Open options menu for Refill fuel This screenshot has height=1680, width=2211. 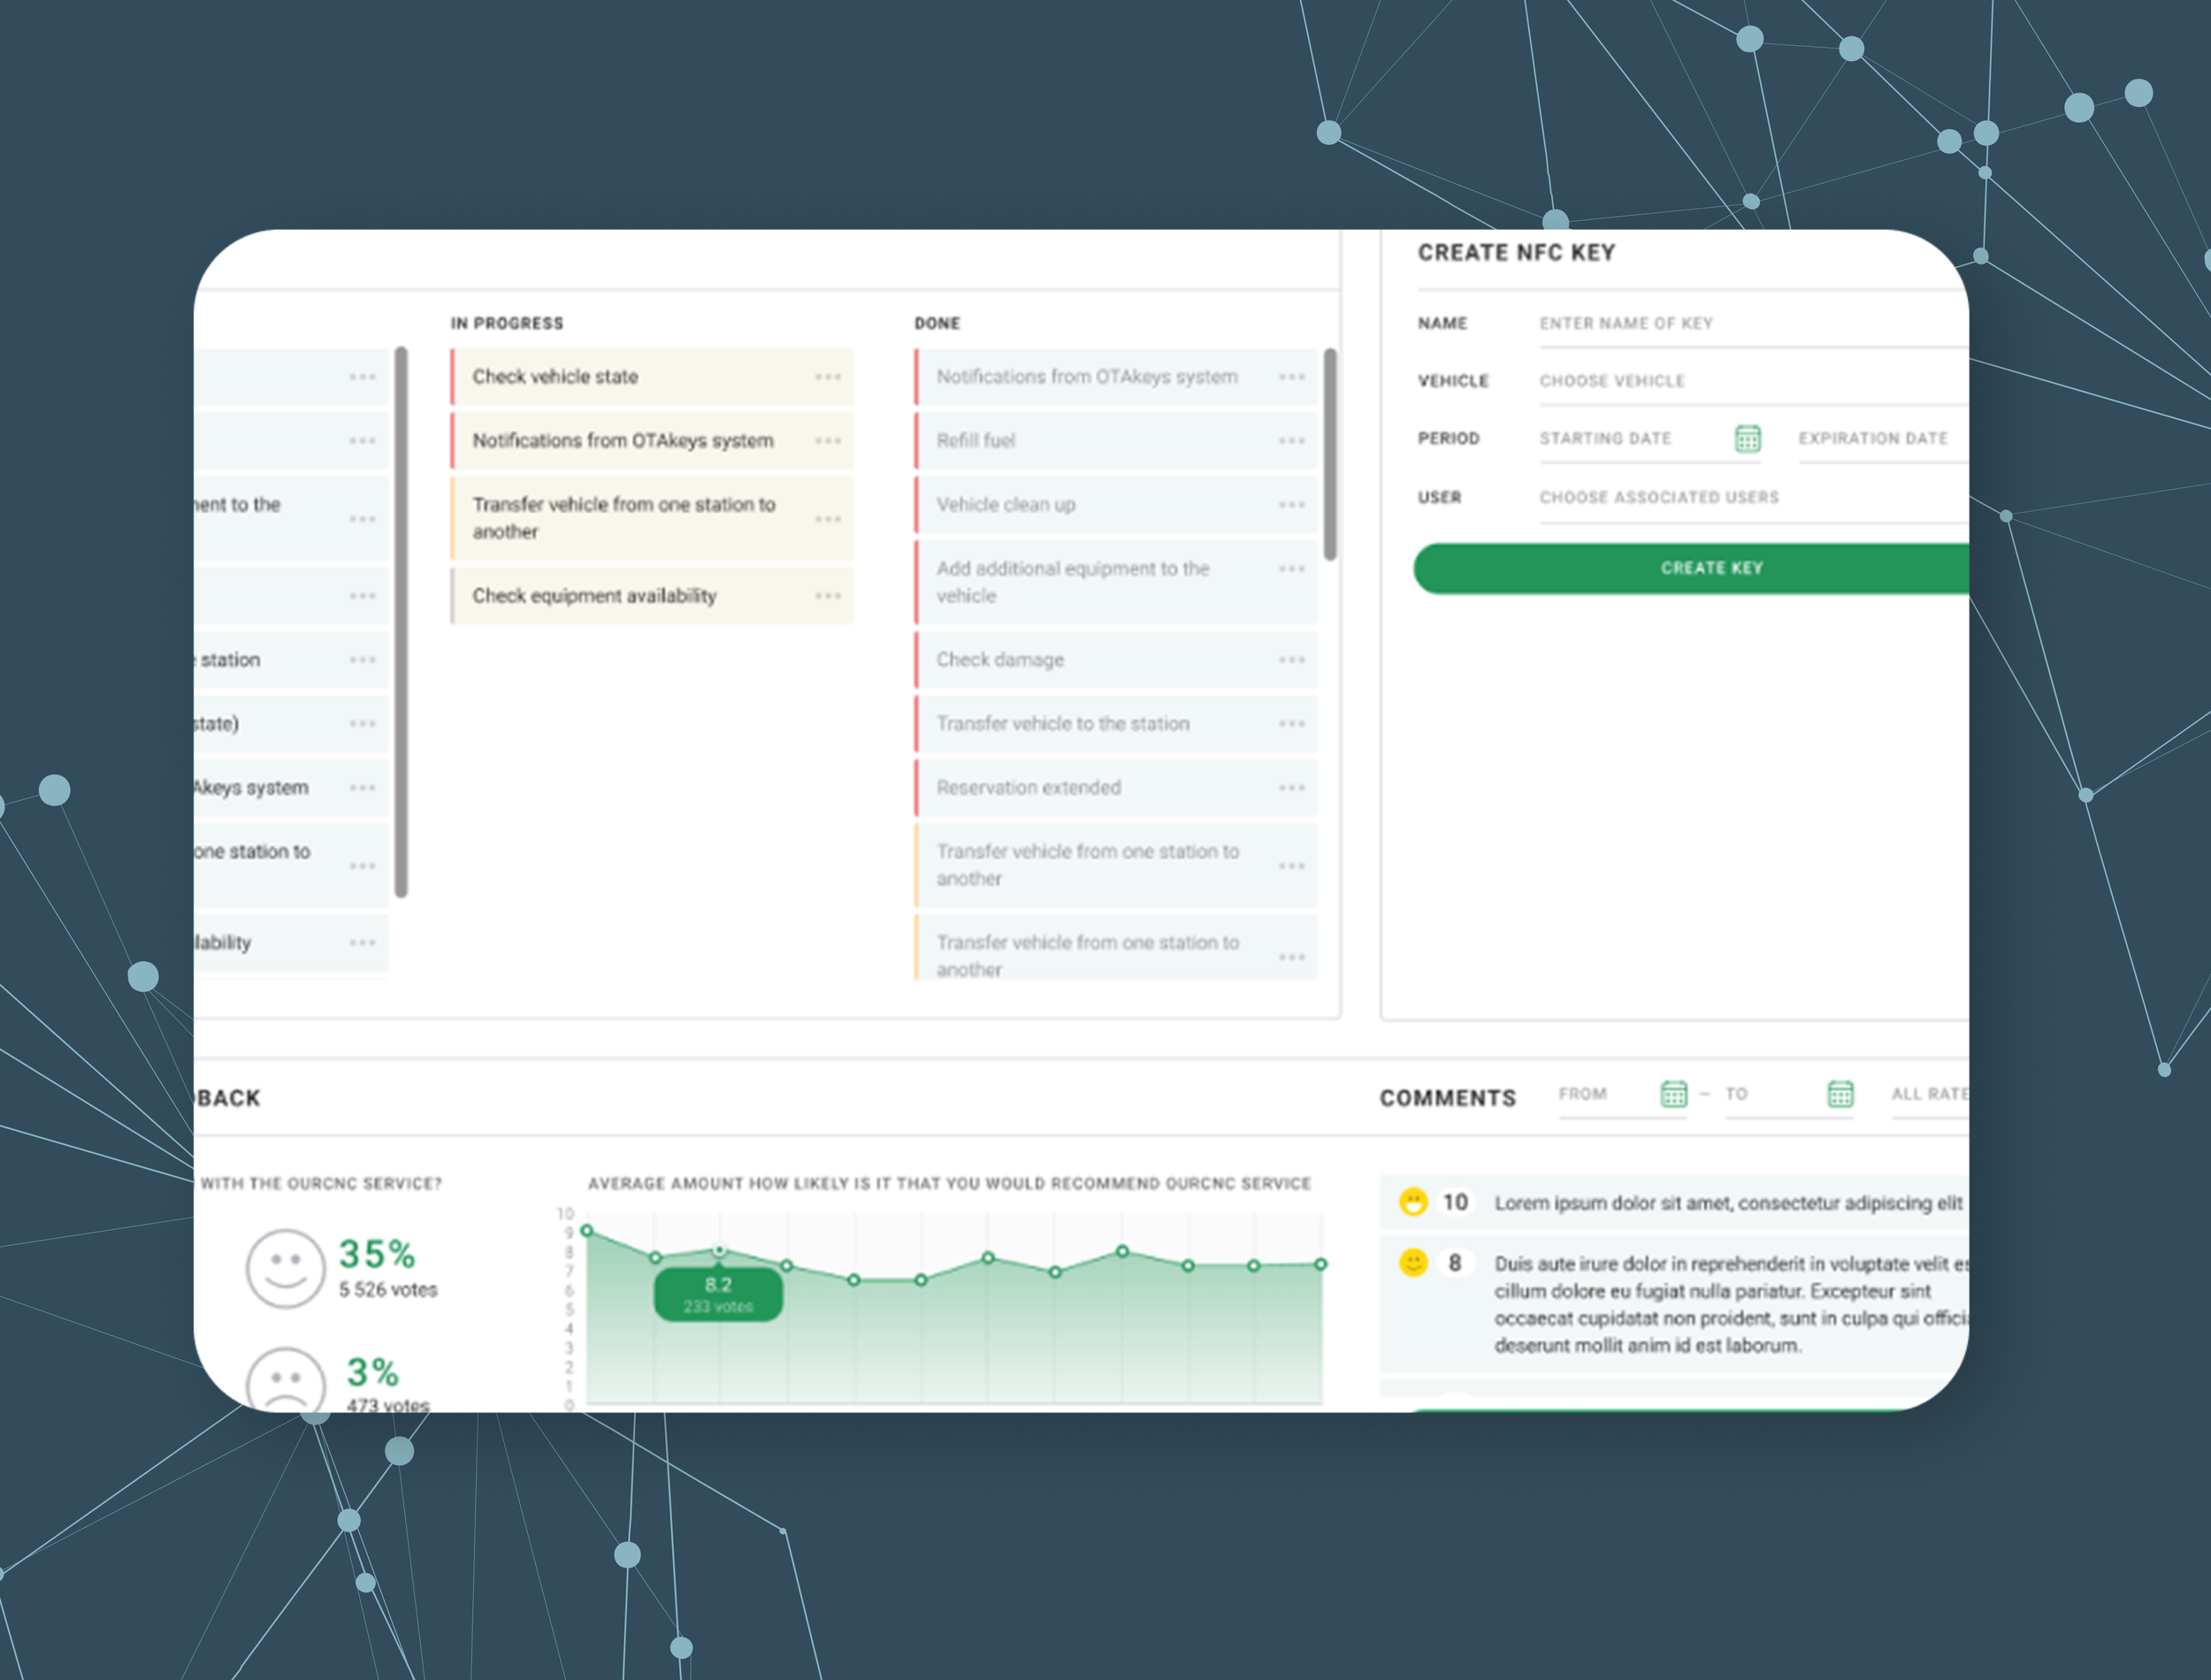[x=1291, y=441]
